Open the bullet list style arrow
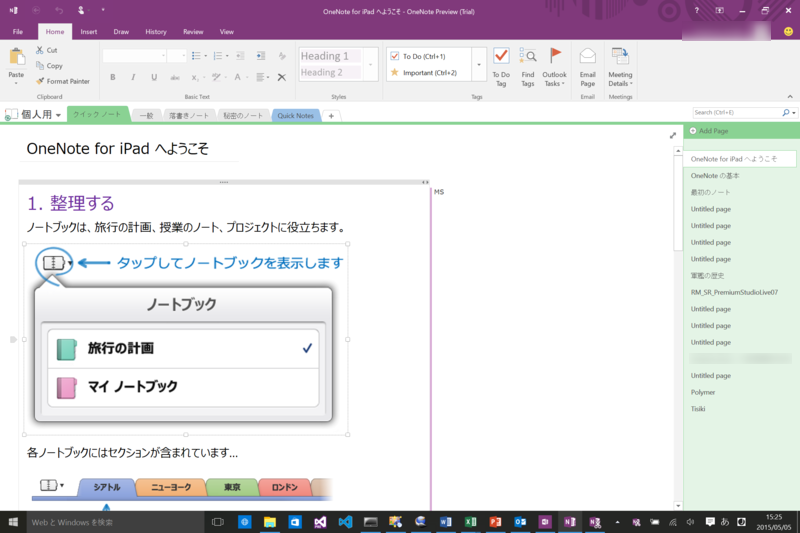Image resolution: width=800 pixels, height=533 pixels. [206, 56]
